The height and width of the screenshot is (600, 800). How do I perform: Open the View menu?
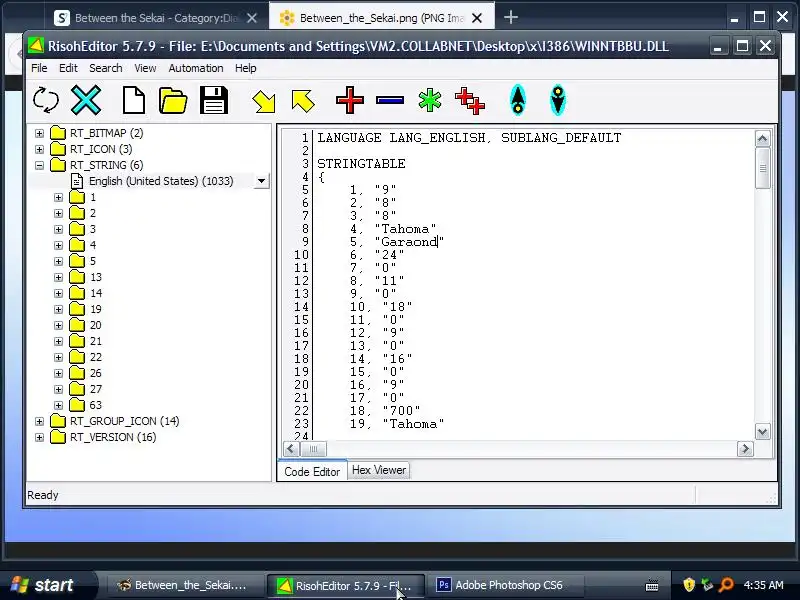click(145, 68)
